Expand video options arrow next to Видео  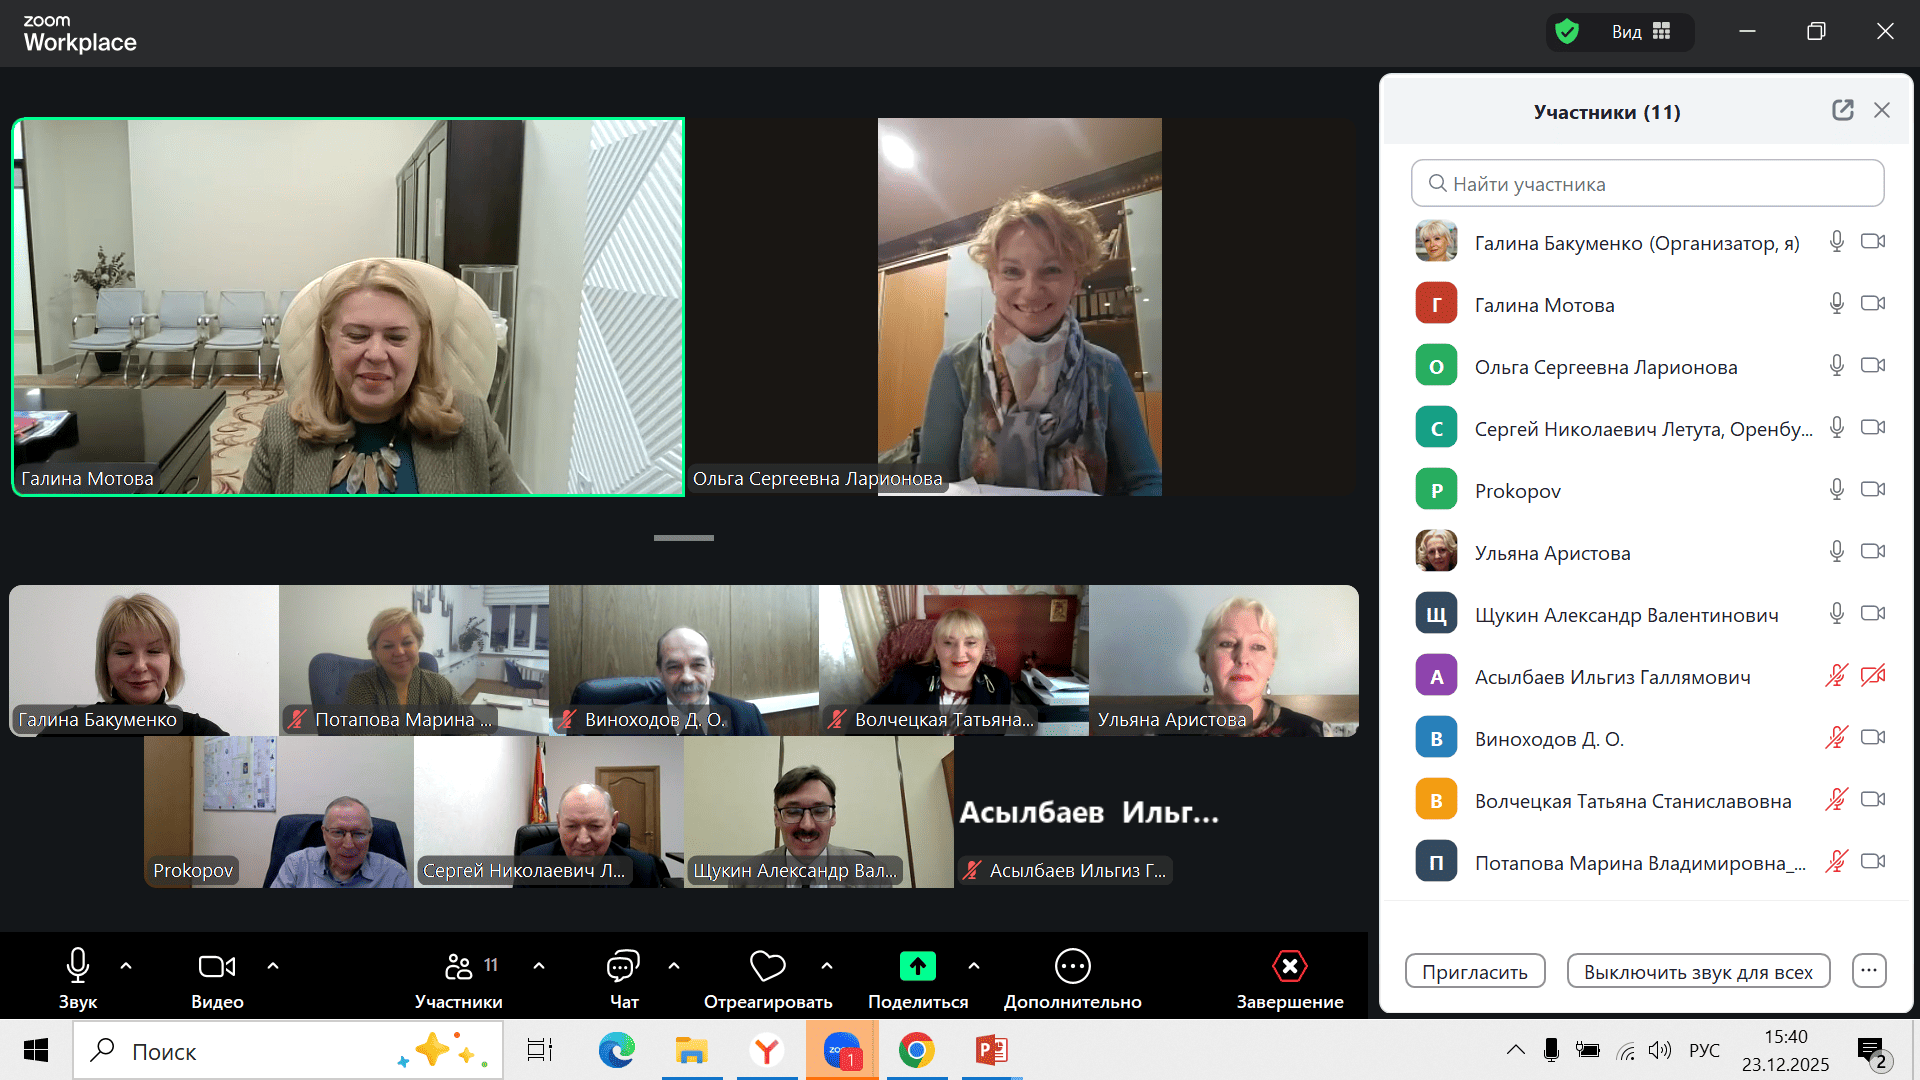click(x=273, y=966)
